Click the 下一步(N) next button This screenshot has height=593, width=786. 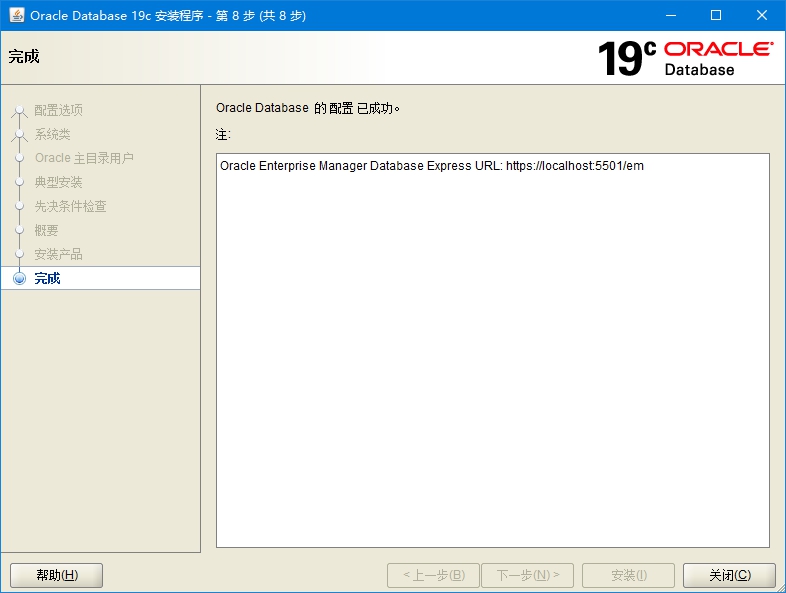click(x=527, y=575)
